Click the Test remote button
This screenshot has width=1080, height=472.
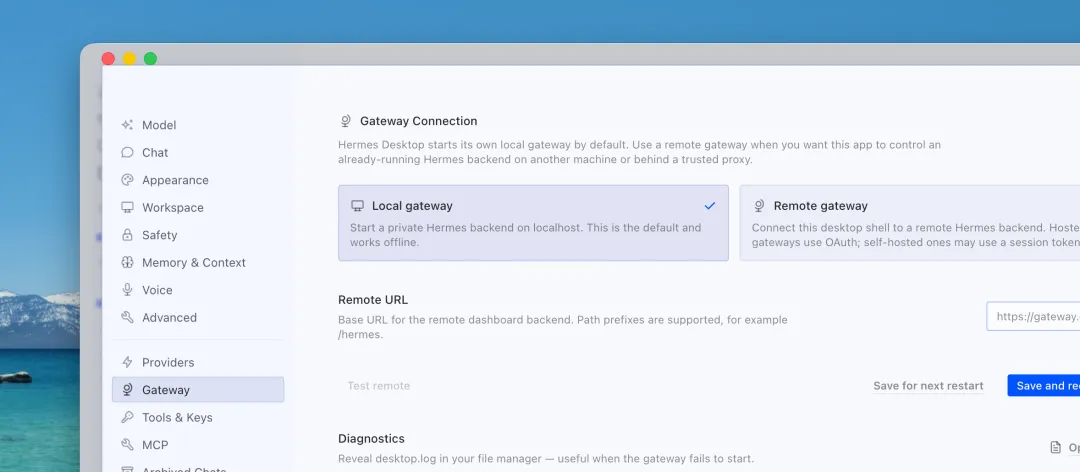(378, 386)
